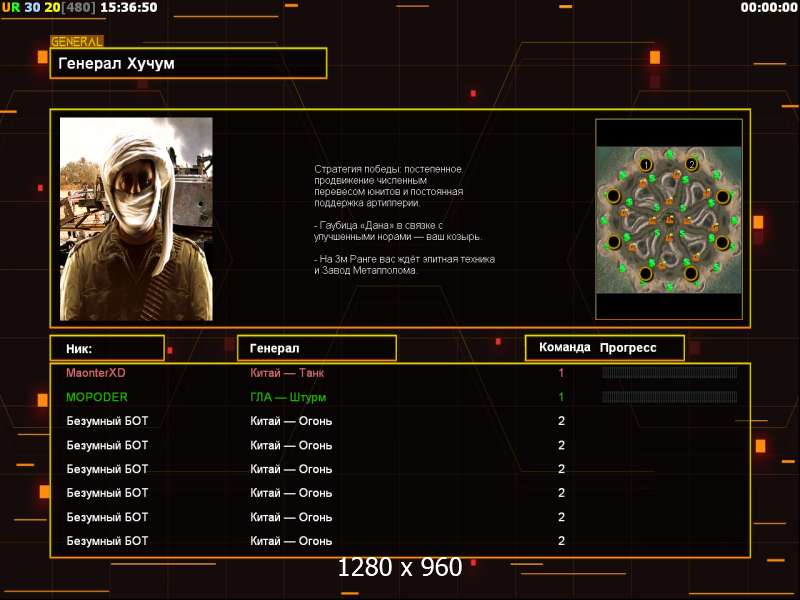Select player MOPODER in the list
The height and width of the screenshot is (600, 800).
click(x=97, y=397)
